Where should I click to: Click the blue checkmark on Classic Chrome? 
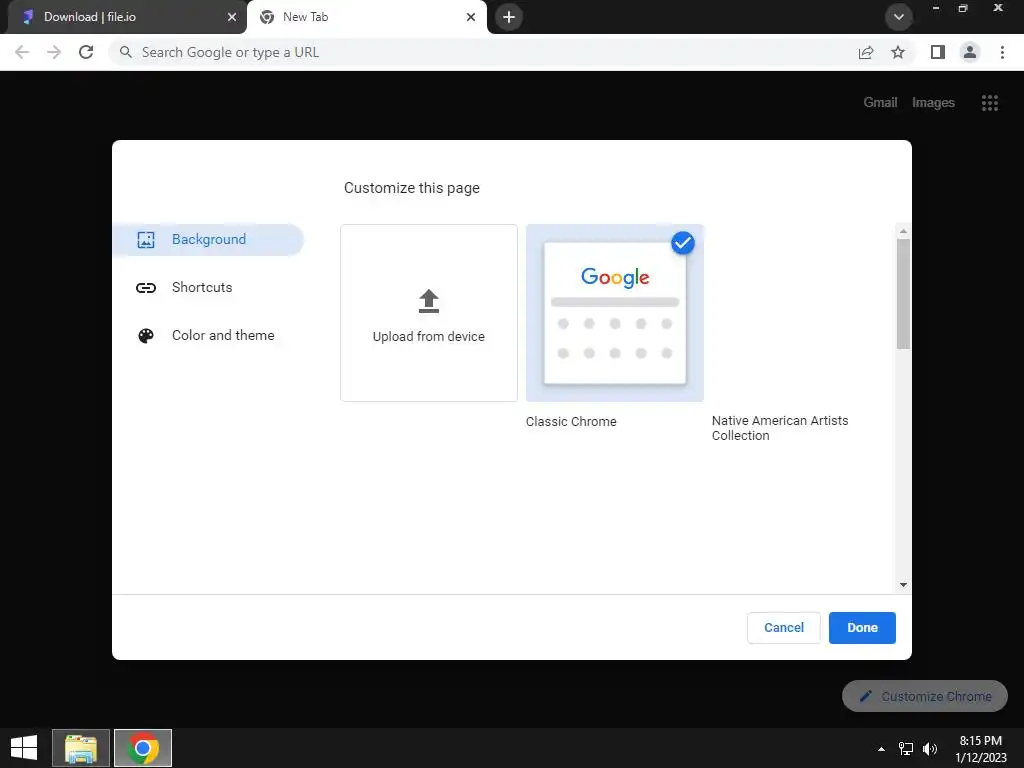point(682,243)
